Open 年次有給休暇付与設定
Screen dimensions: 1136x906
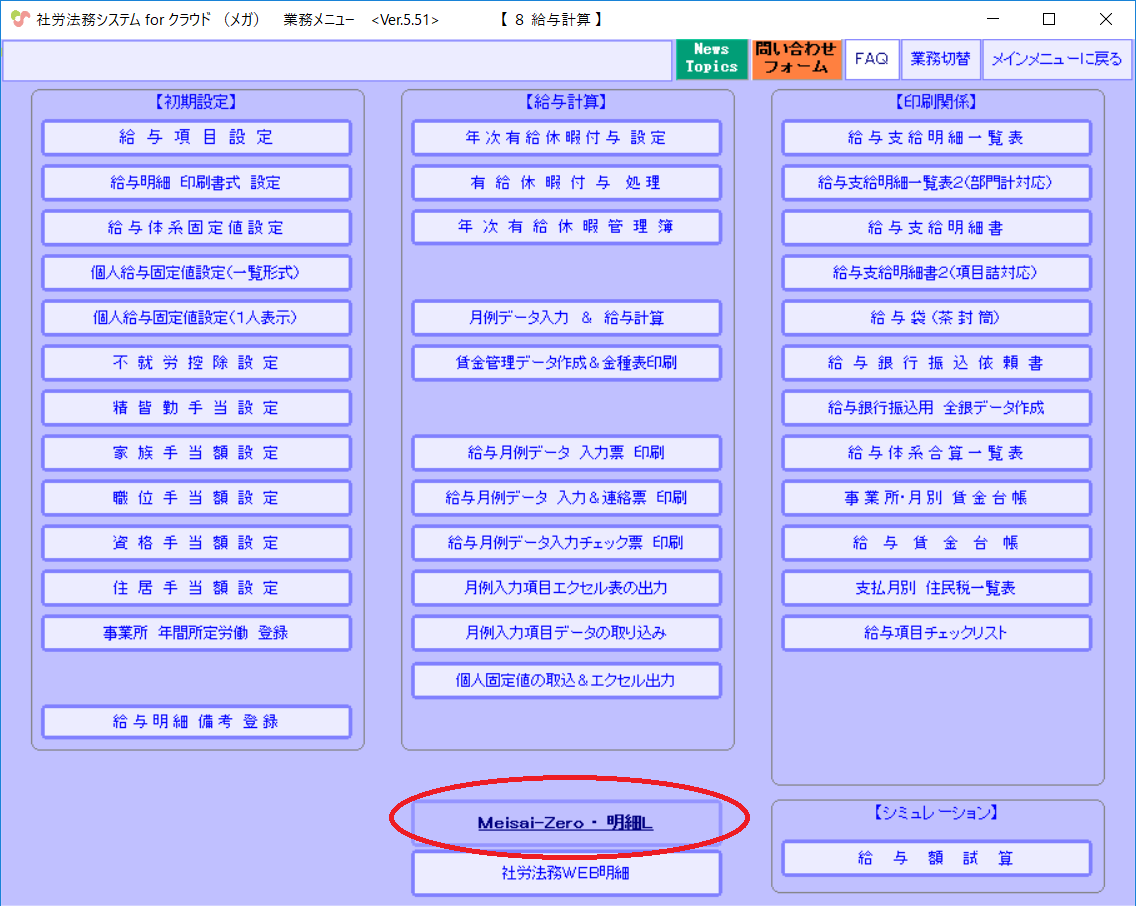pos(566,137)
